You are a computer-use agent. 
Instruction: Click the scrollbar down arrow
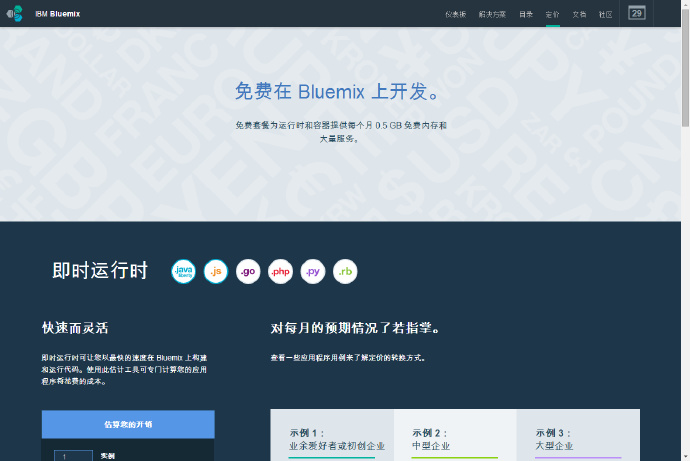click(x=685, y=457)
